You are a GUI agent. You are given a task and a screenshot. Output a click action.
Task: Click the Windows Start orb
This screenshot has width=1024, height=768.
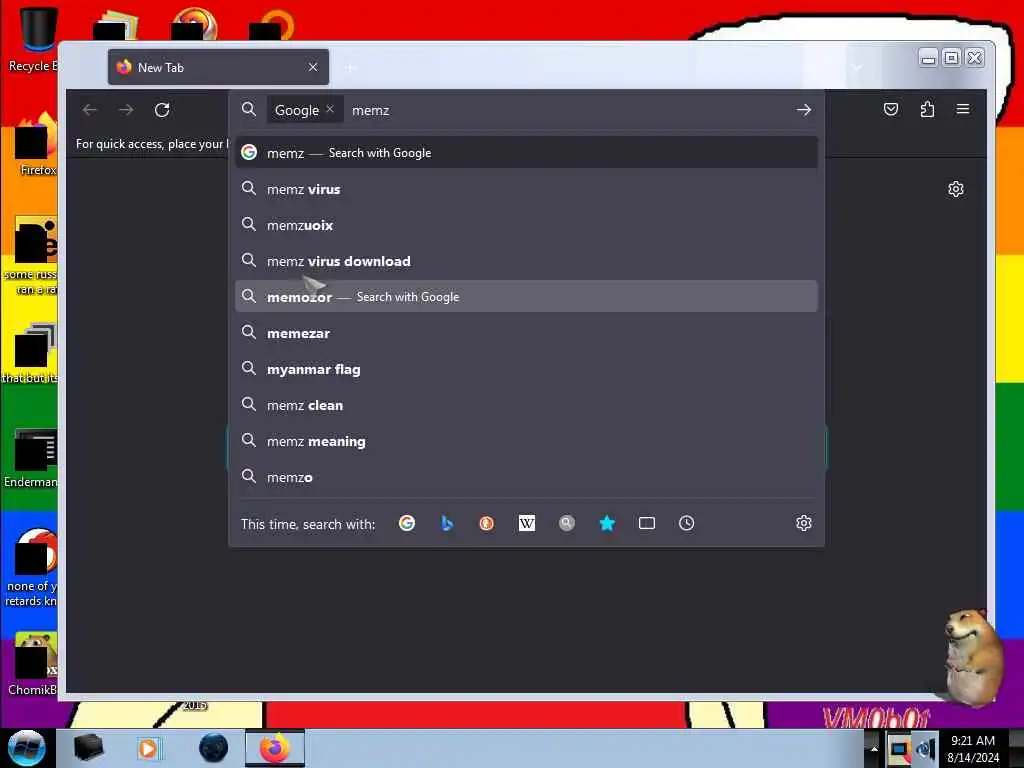coord(26,748)
